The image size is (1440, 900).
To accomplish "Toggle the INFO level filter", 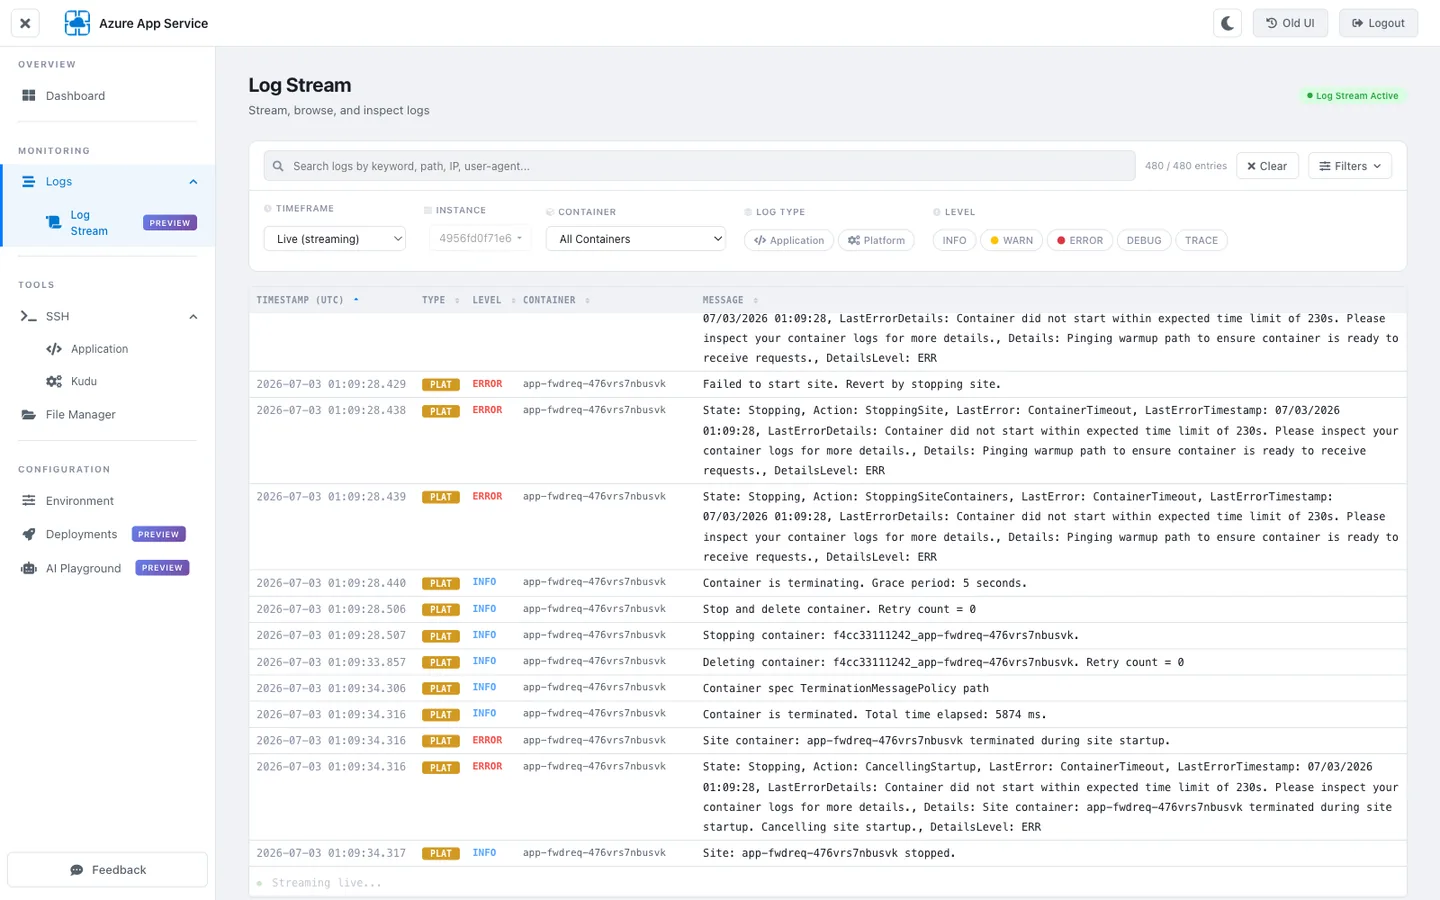I will (x=954, y=240).
